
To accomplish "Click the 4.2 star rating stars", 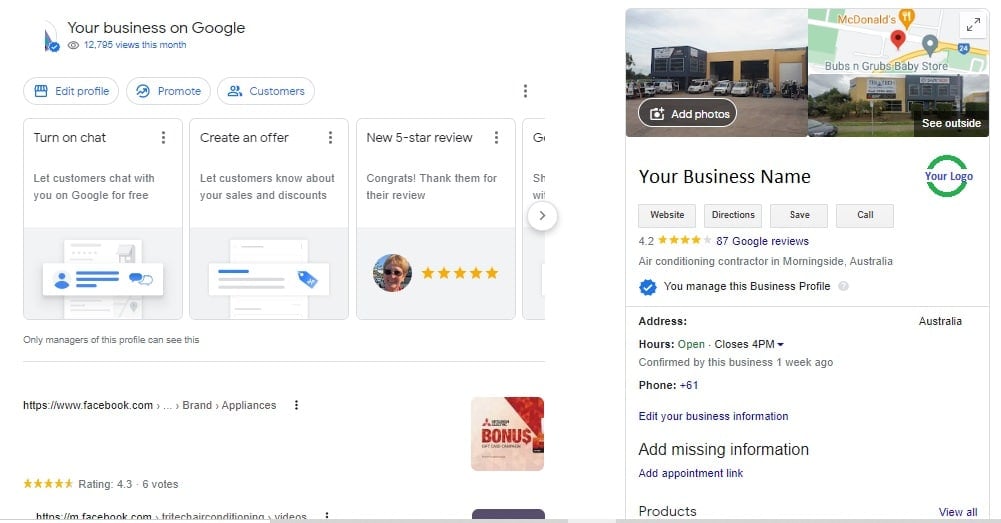I will tap(684, 240).
